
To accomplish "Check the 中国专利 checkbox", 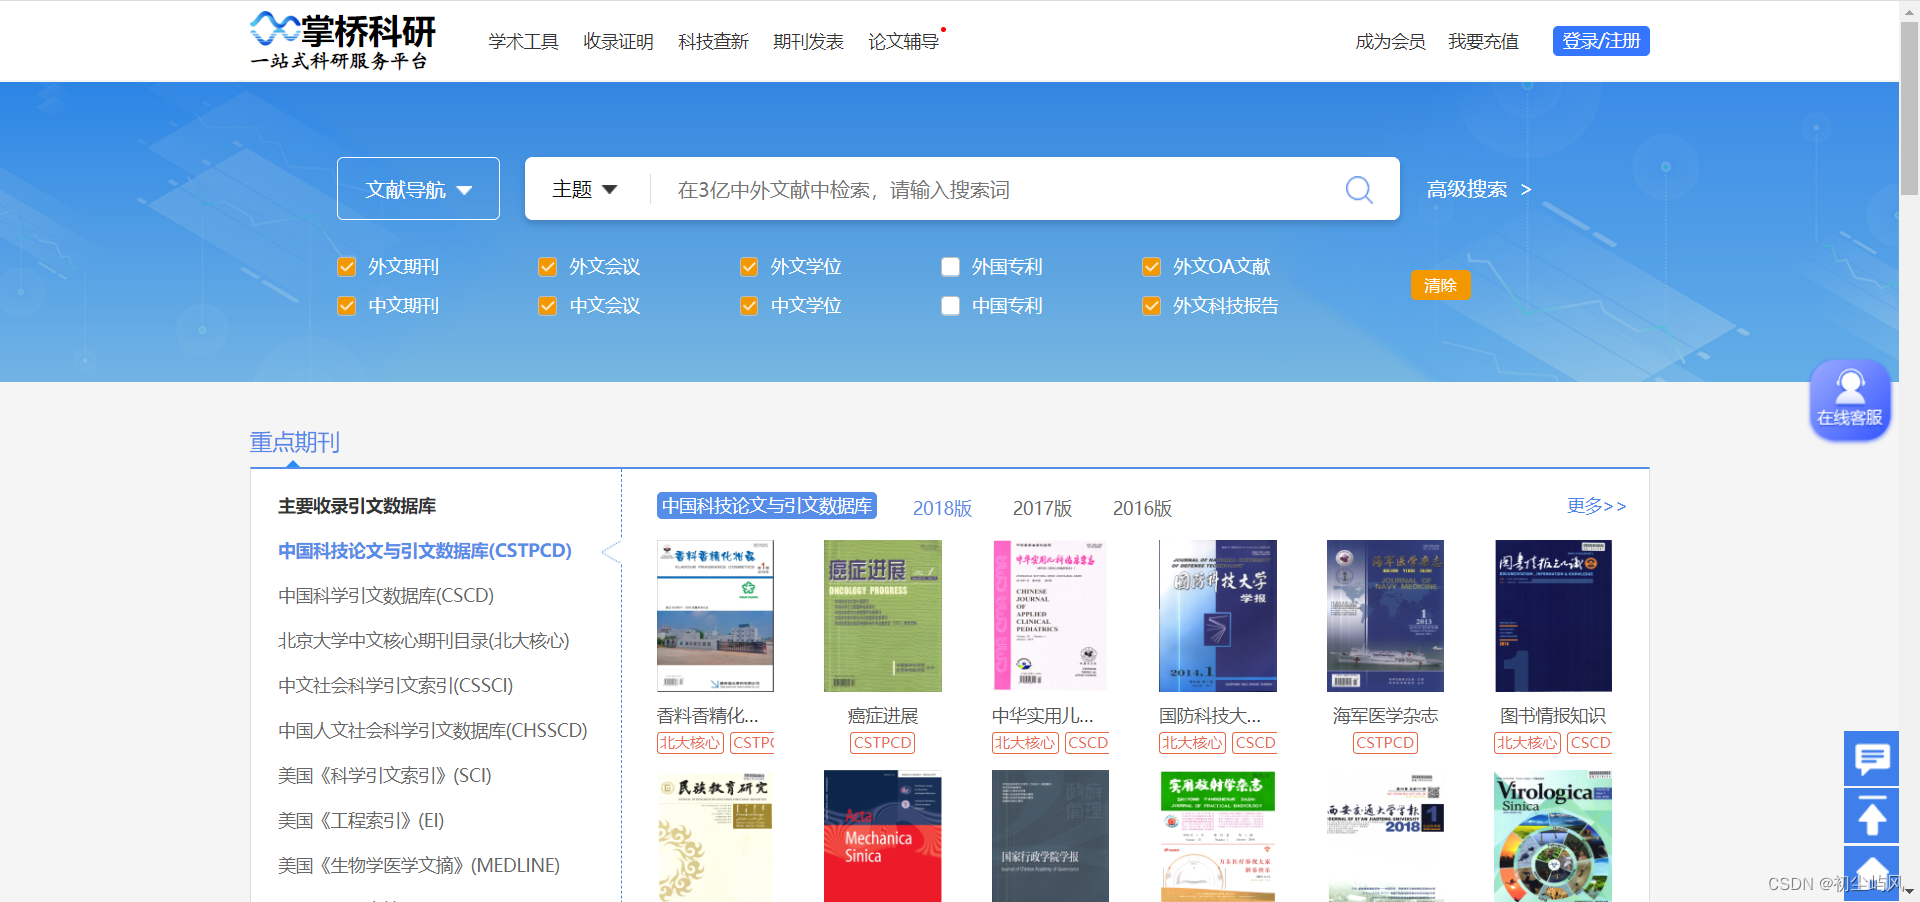I will pos(951,306).
